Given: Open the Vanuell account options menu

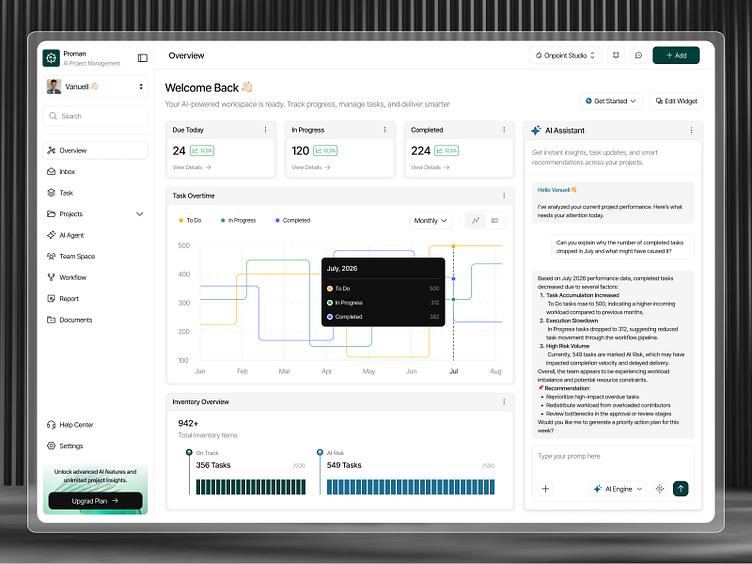Looking at the screenshot, I should tap(141, 86).
